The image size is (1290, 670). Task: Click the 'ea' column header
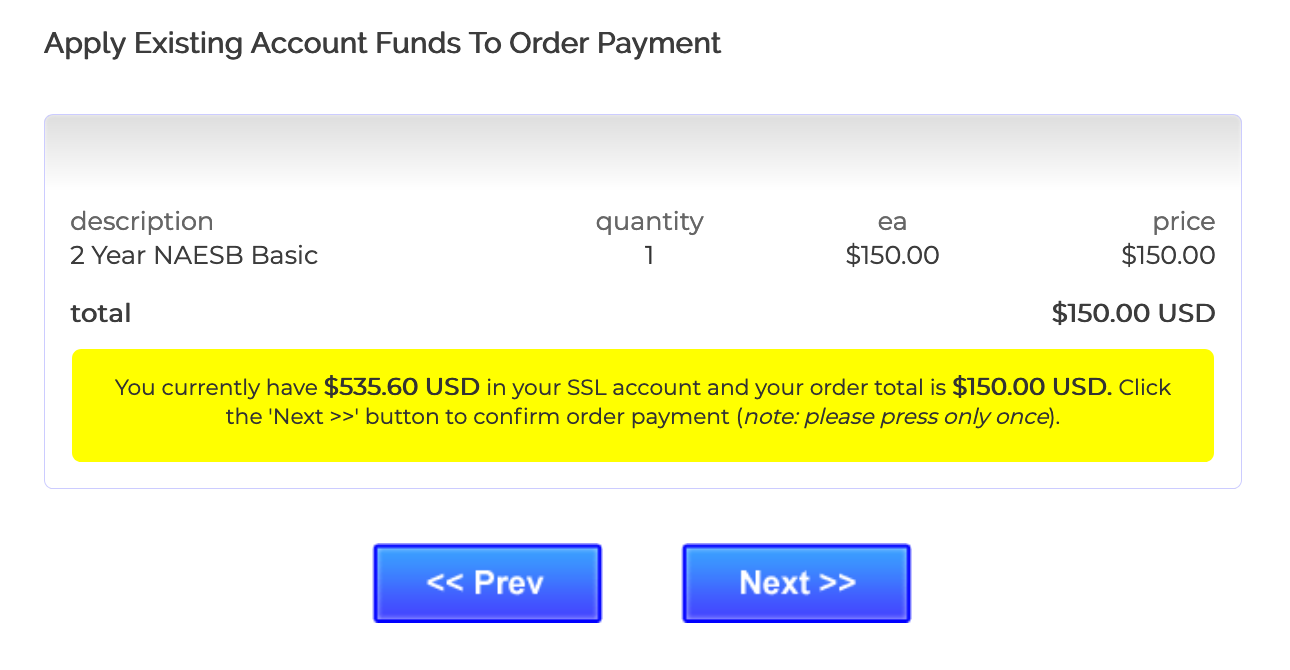892,221
